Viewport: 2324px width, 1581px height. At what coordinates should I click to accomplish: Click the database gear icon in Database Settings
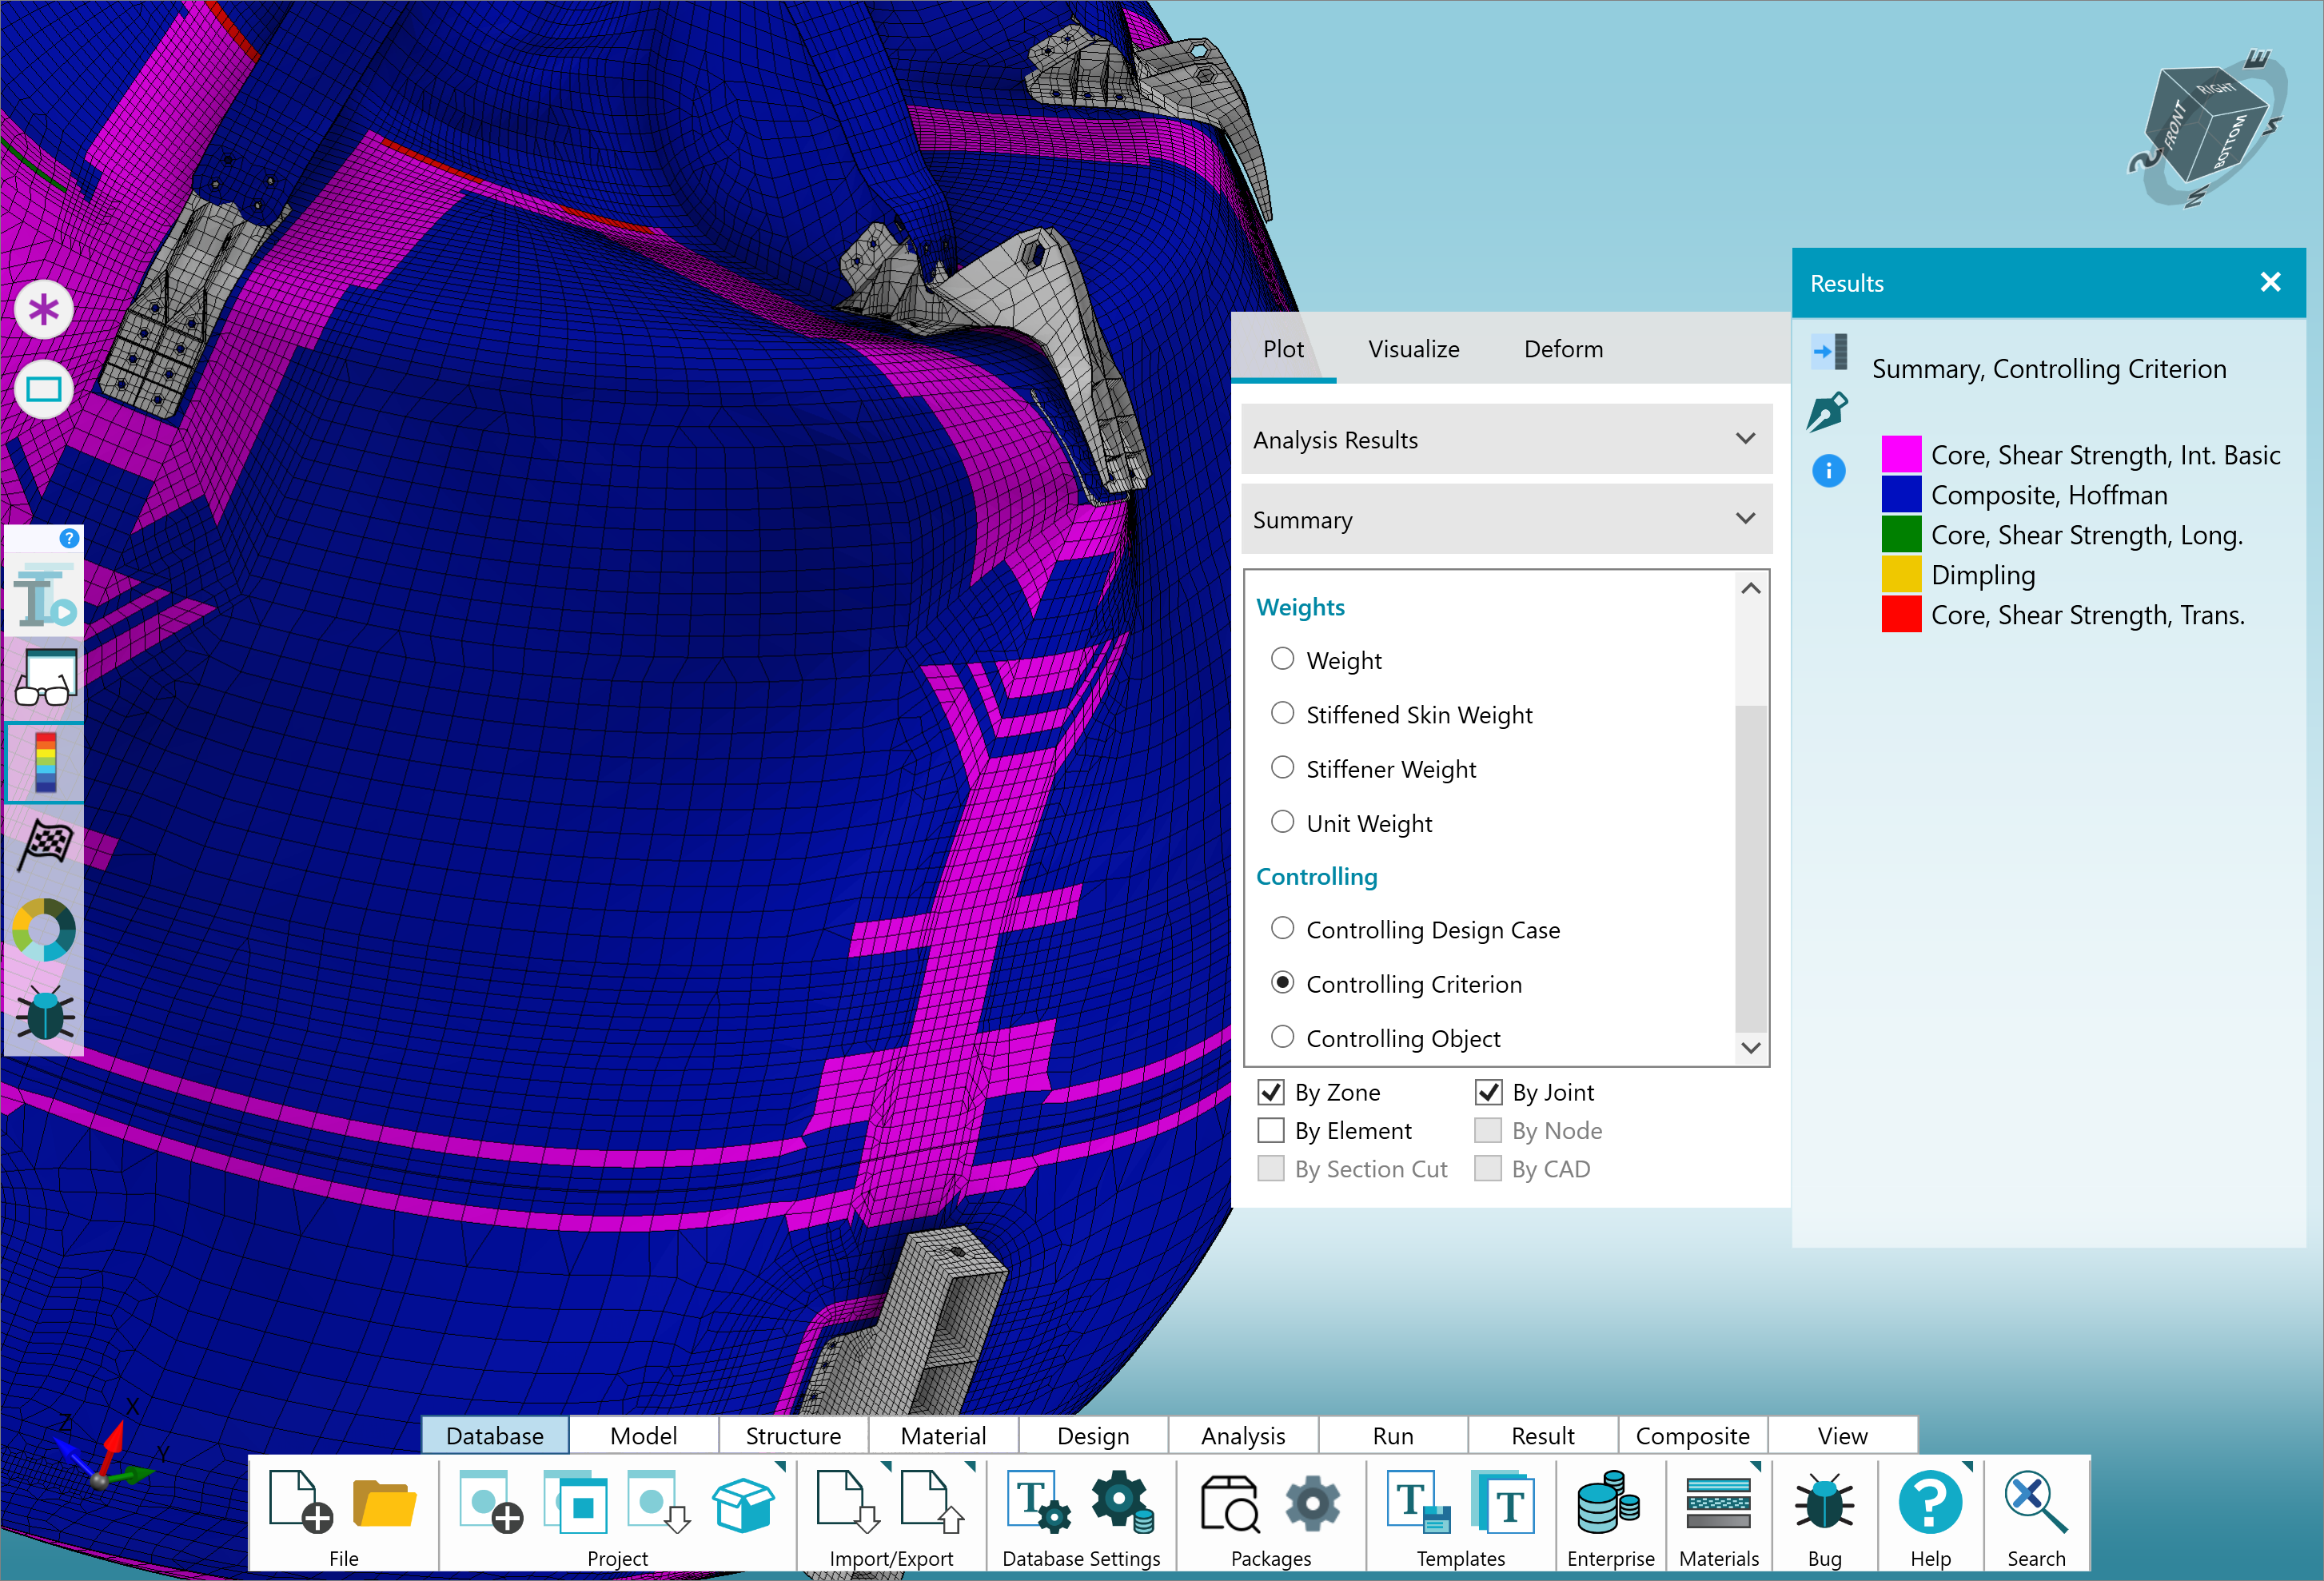coord(1122,1501)
